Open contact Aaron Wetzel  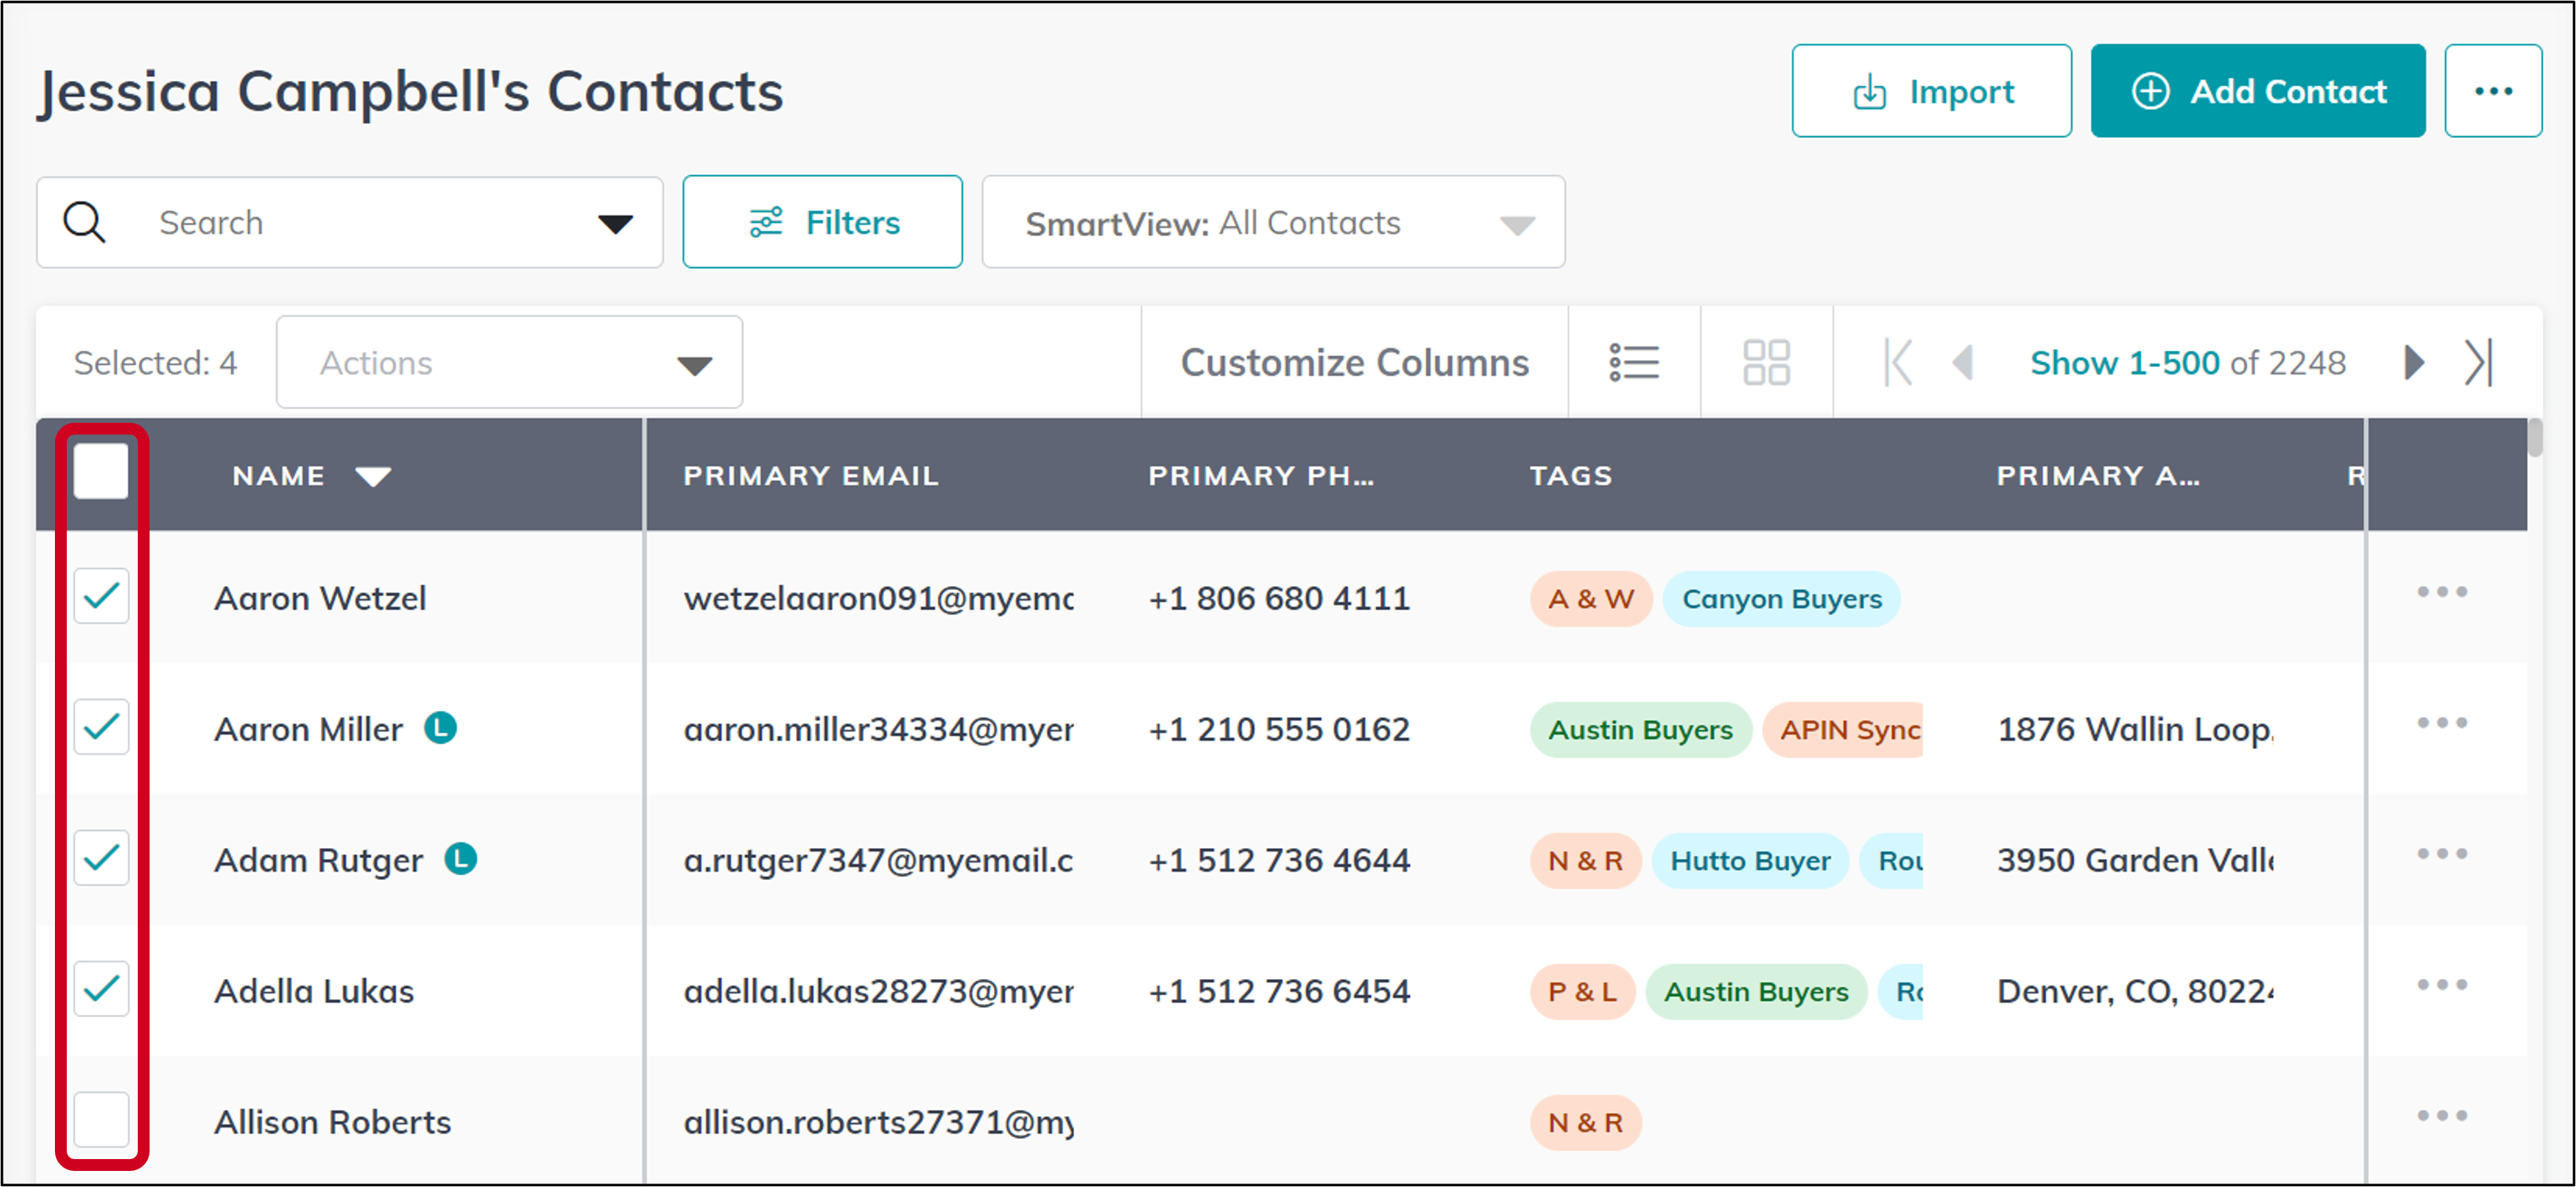(320, 598)
